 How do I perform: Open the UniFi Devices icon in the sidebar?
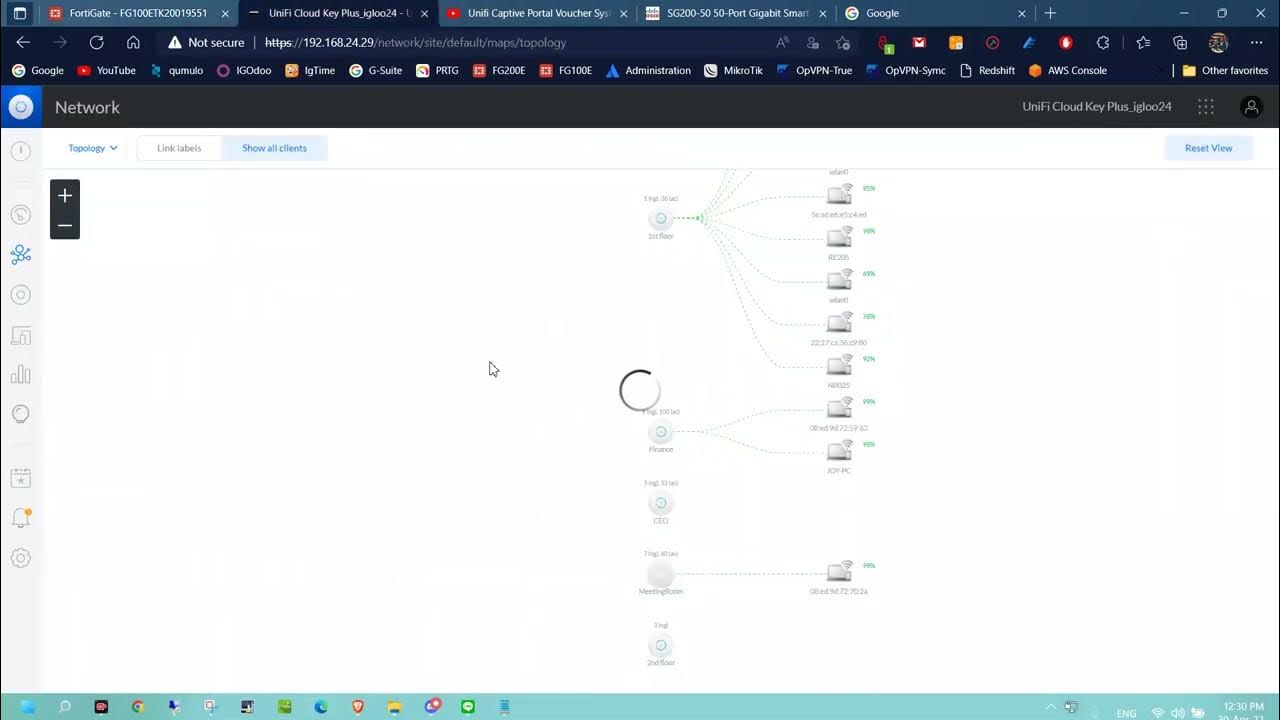[x=21, y=295]
